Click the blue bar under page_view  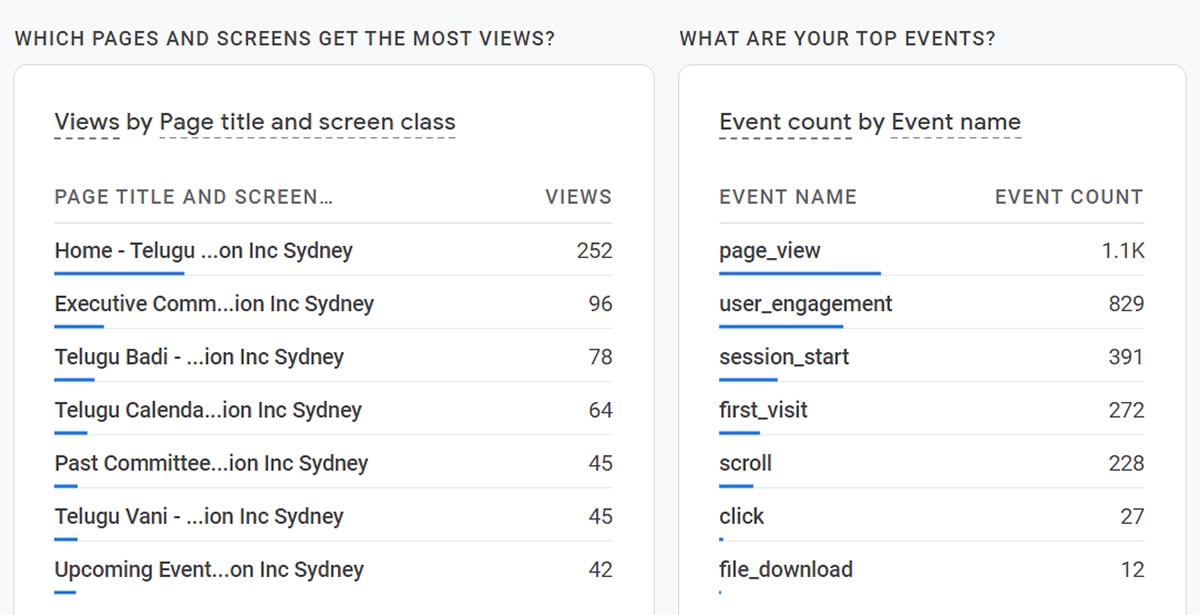[799, 272]
